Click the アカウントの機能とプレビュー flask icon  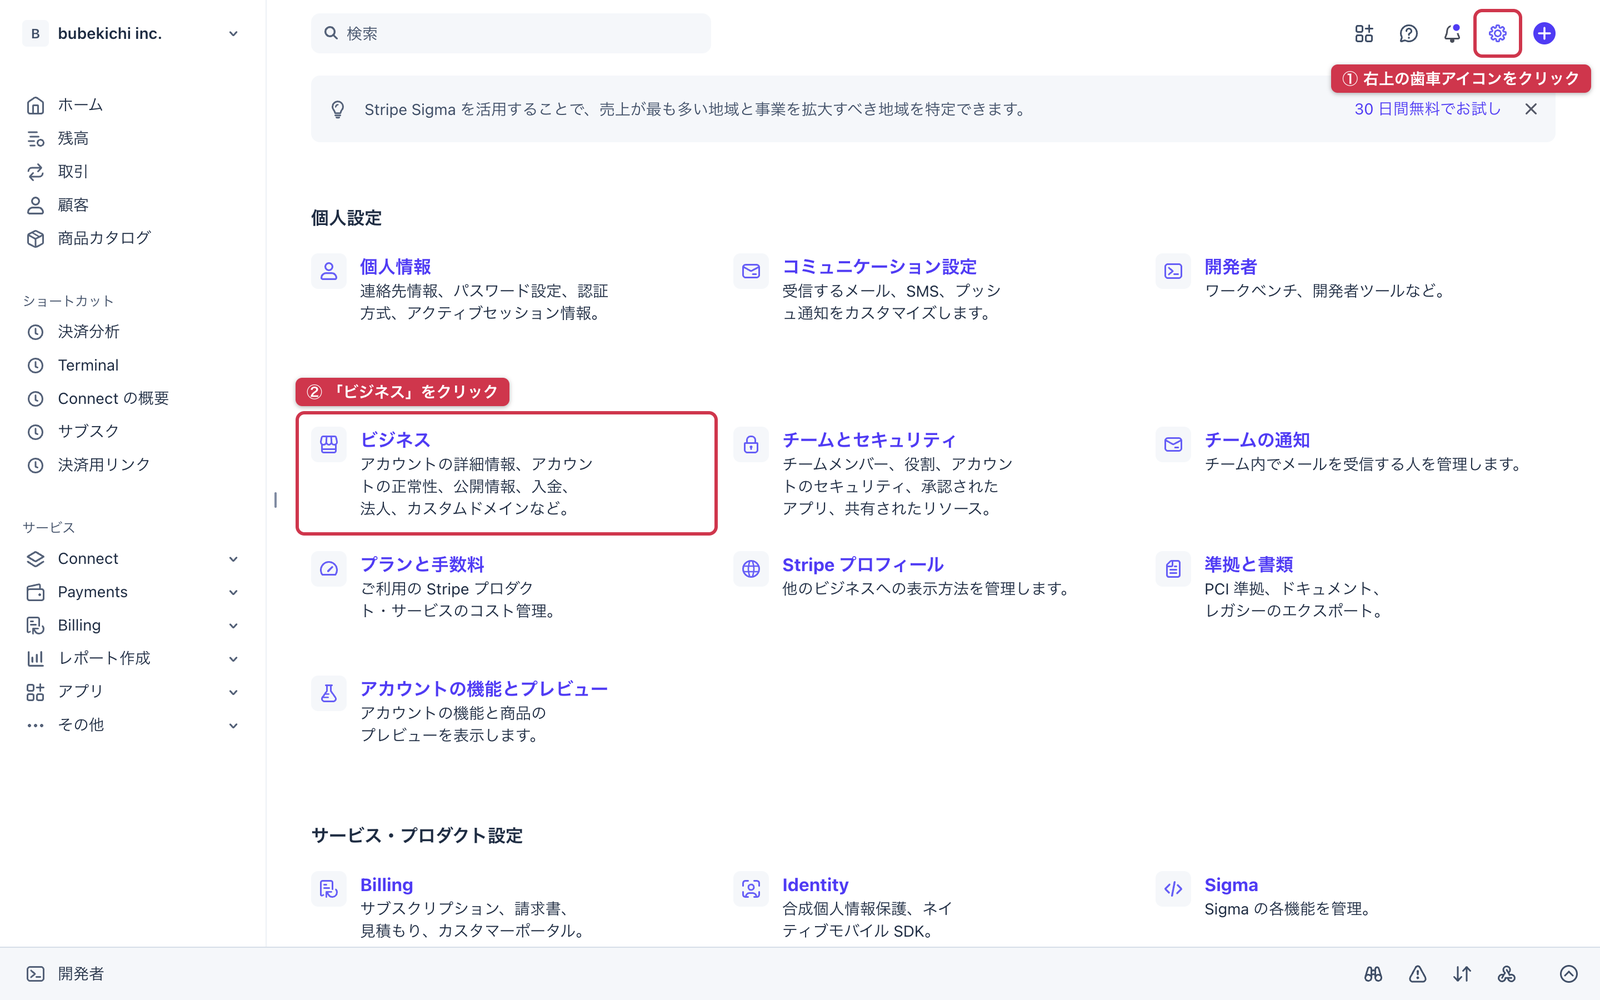click(x=328, y=693)
